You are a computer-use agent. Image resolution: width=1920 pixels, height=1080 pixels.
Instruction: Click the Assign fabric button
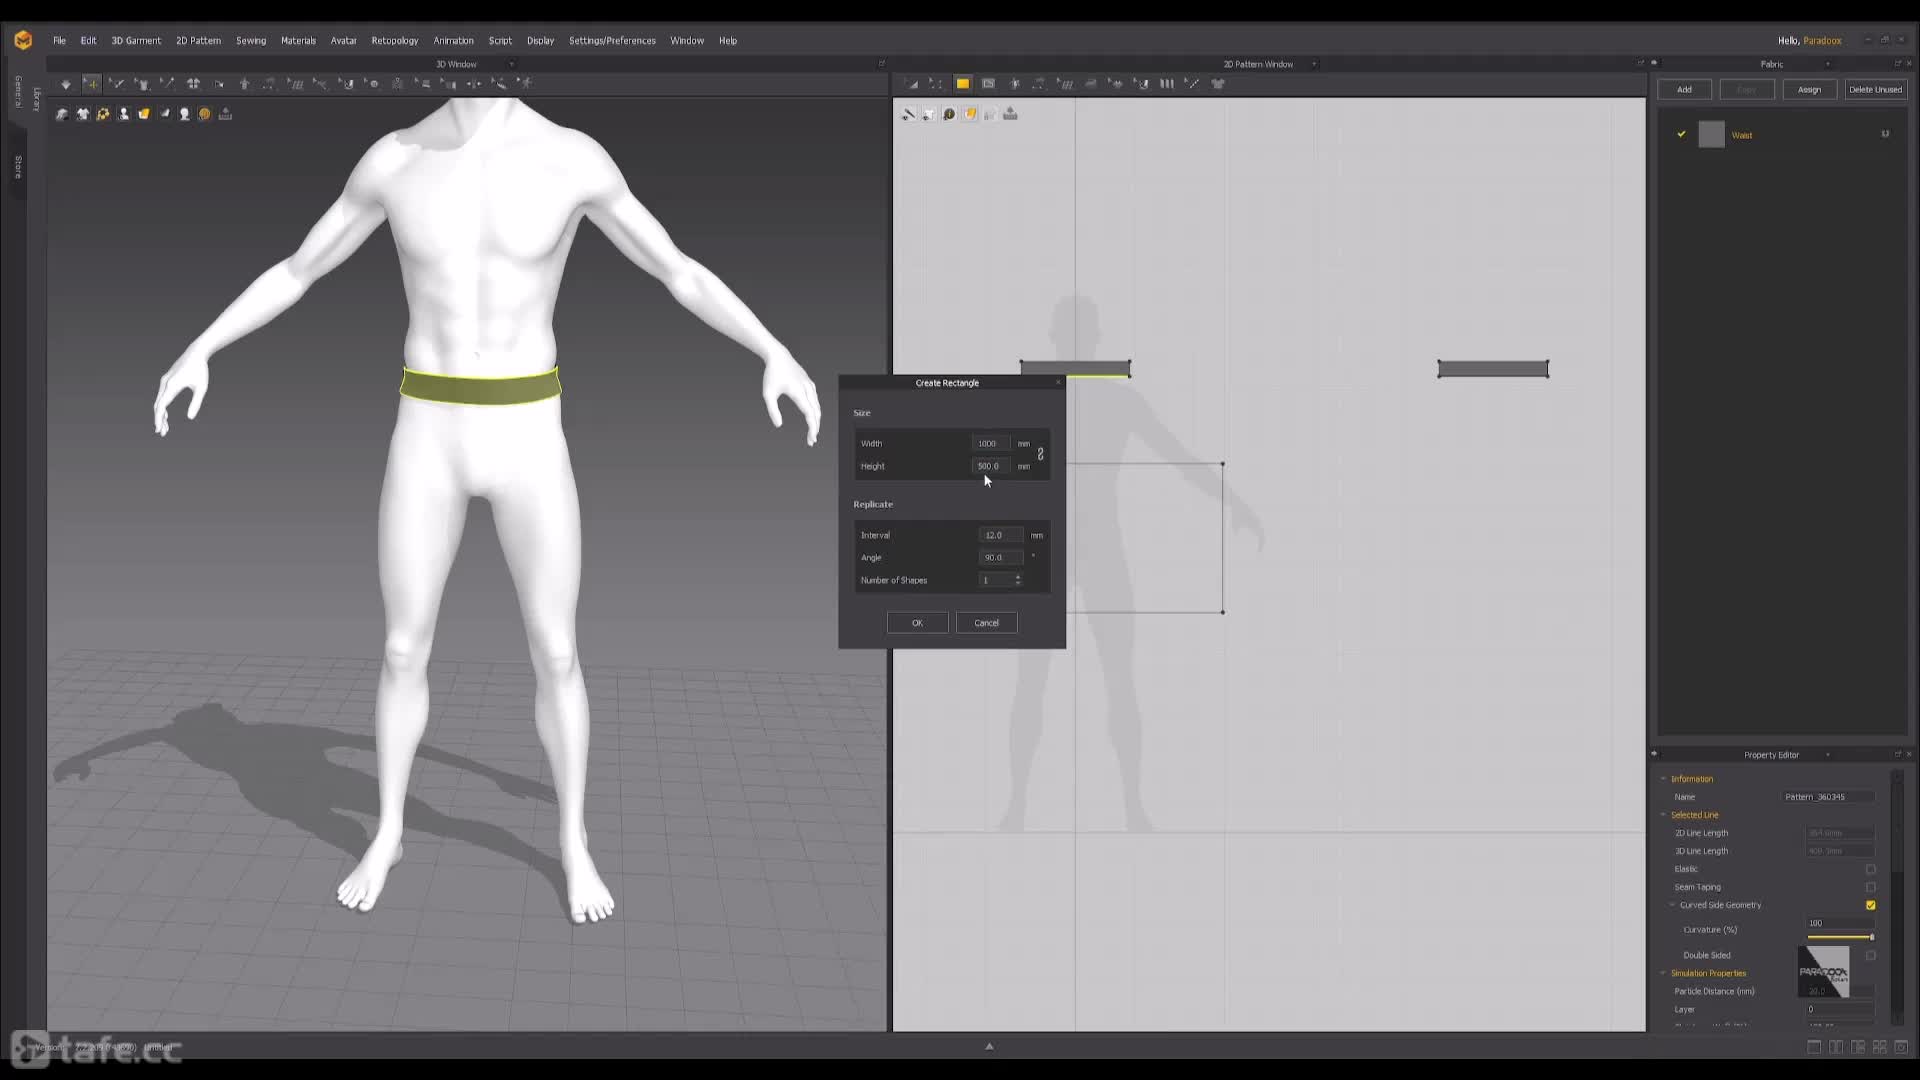(x=1809, y=90)
